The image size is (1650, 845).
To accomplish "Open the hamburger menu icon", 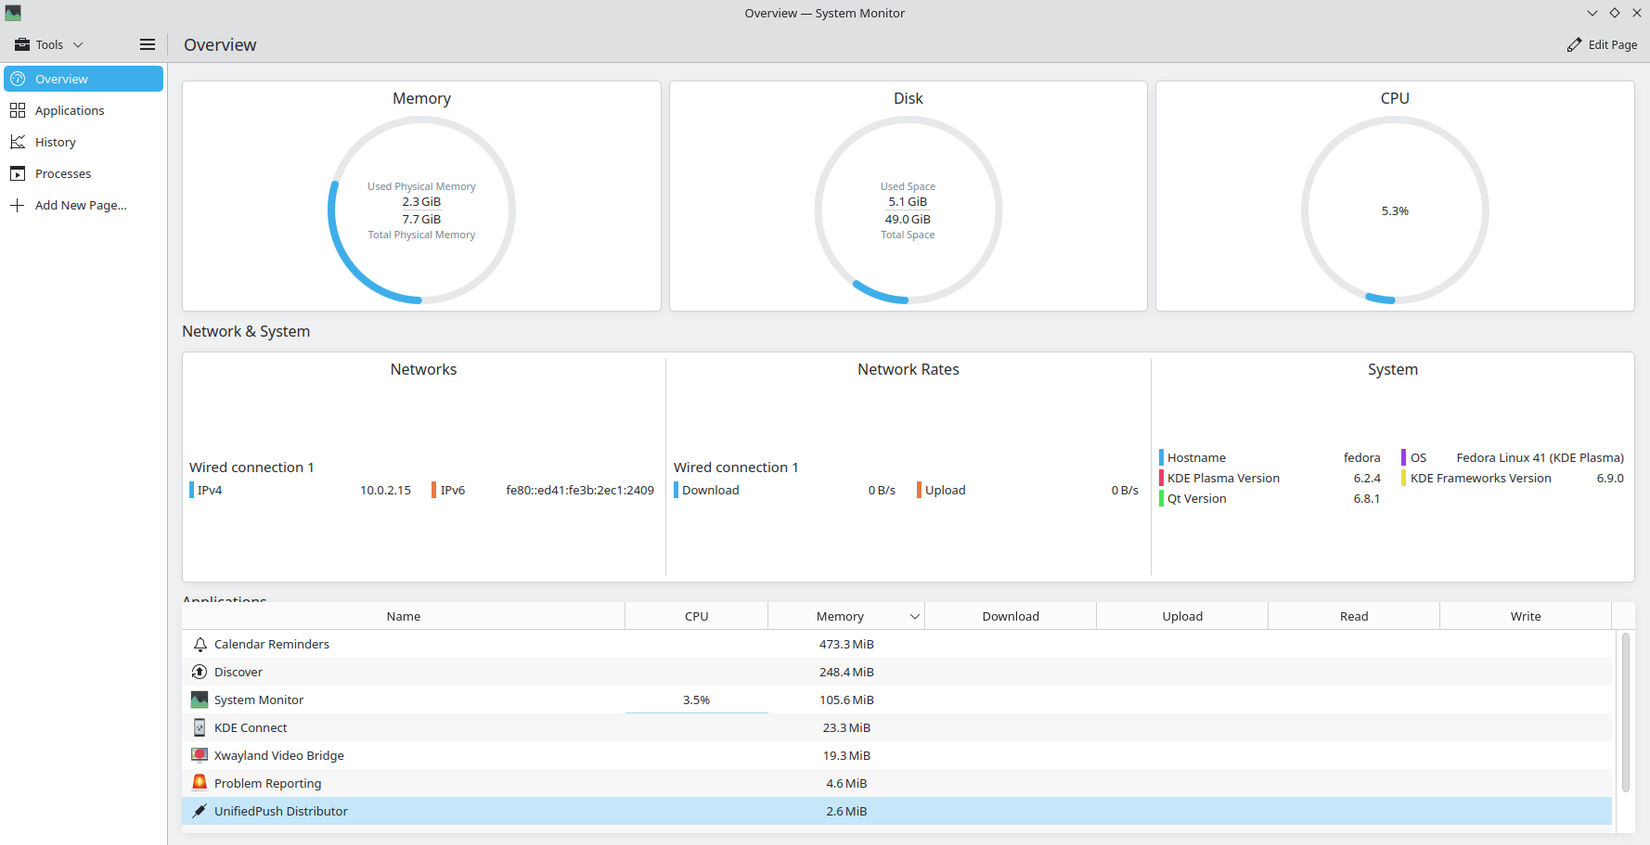I will click(147, 44).
